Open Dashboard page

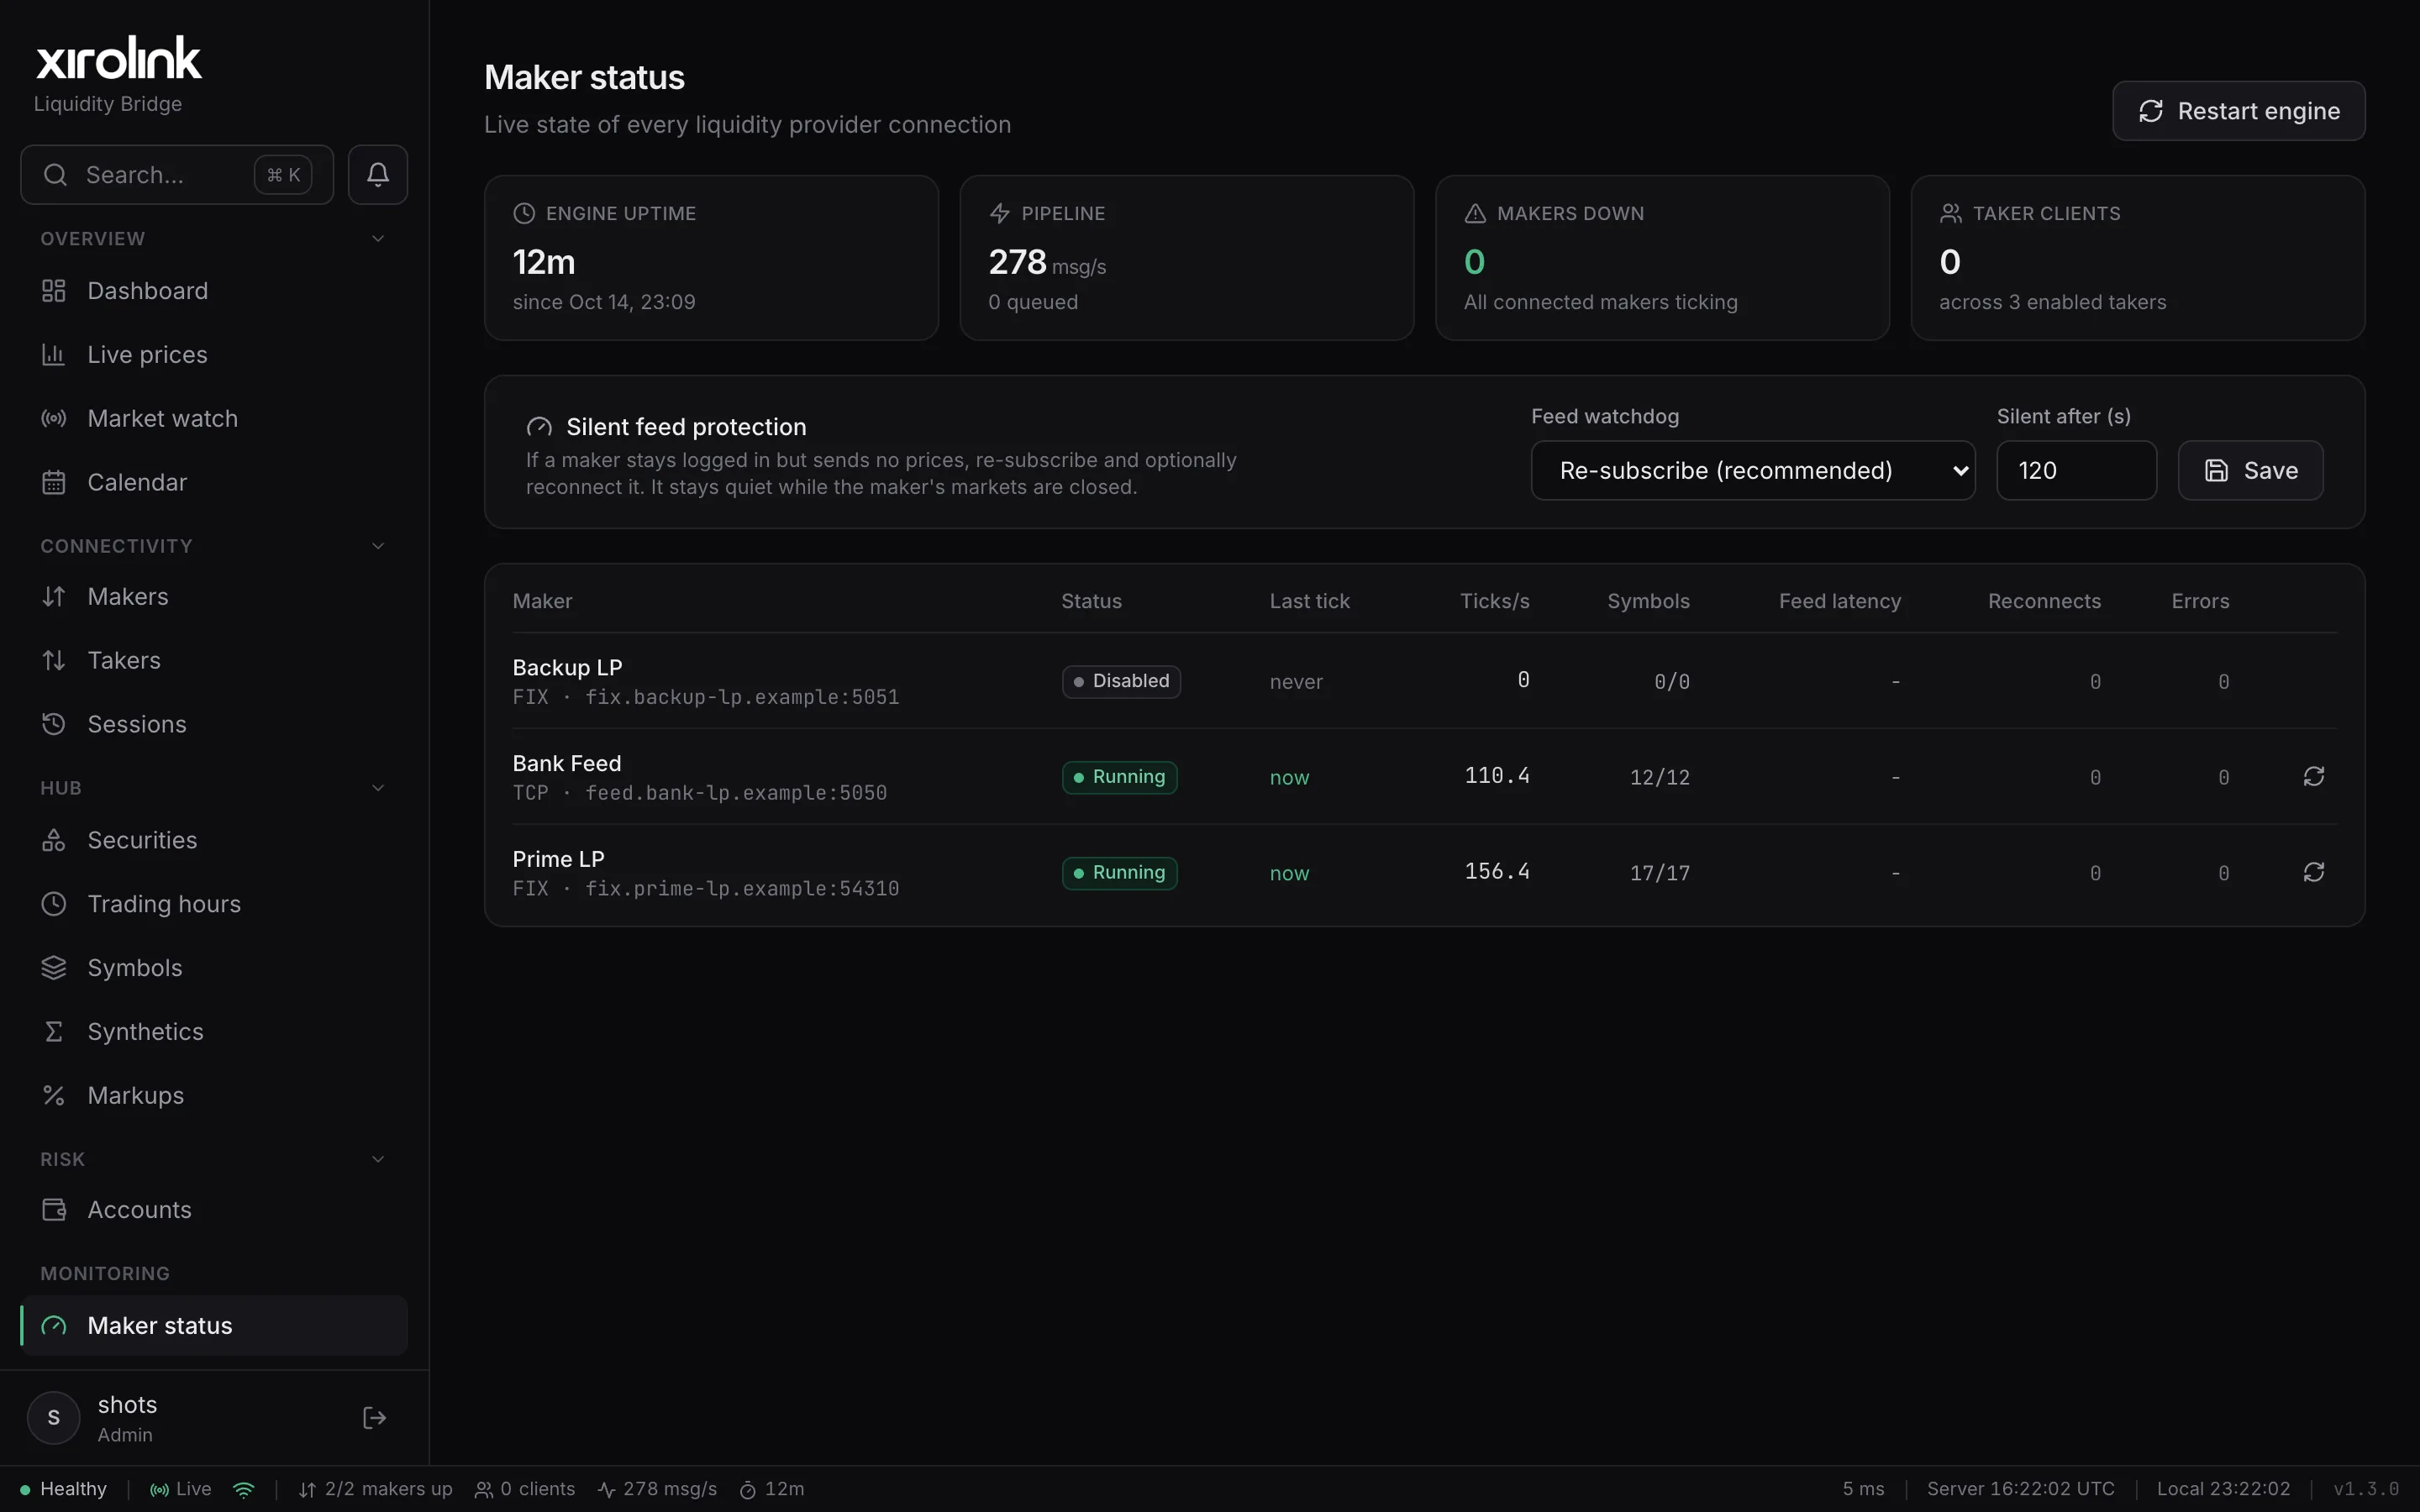point(214,291)
